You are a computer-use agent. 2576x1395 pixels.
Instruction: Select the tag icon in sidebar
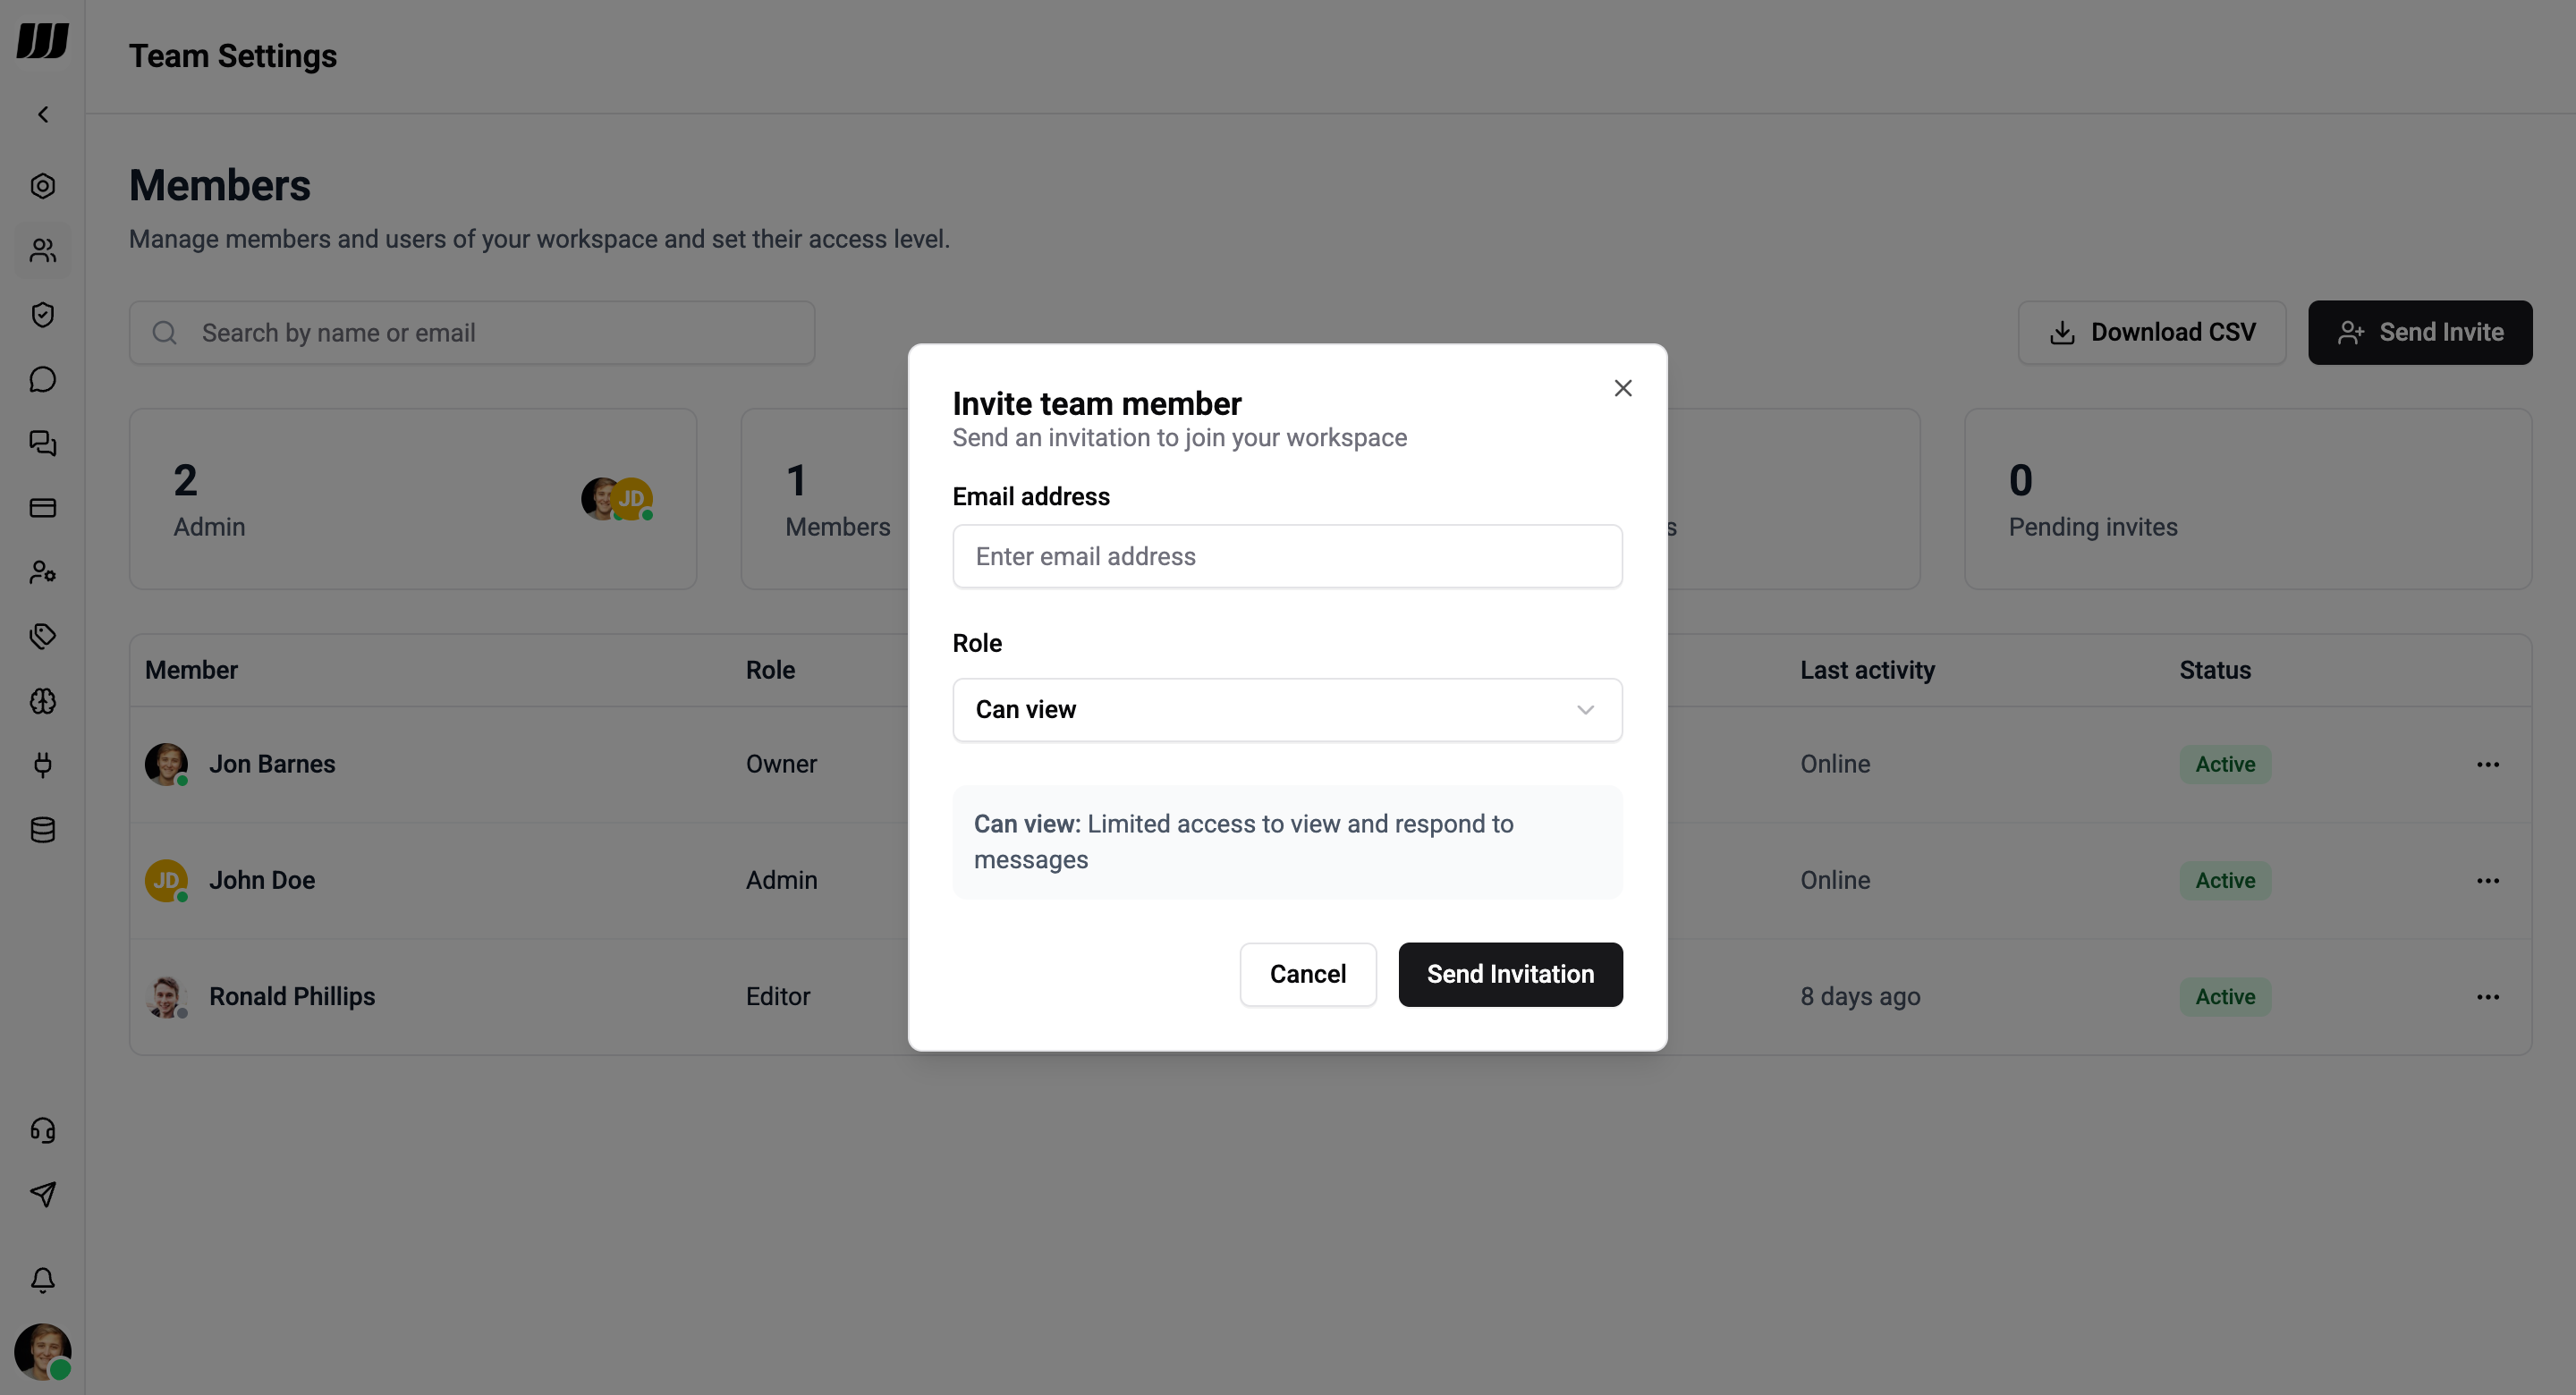(42, 637)
